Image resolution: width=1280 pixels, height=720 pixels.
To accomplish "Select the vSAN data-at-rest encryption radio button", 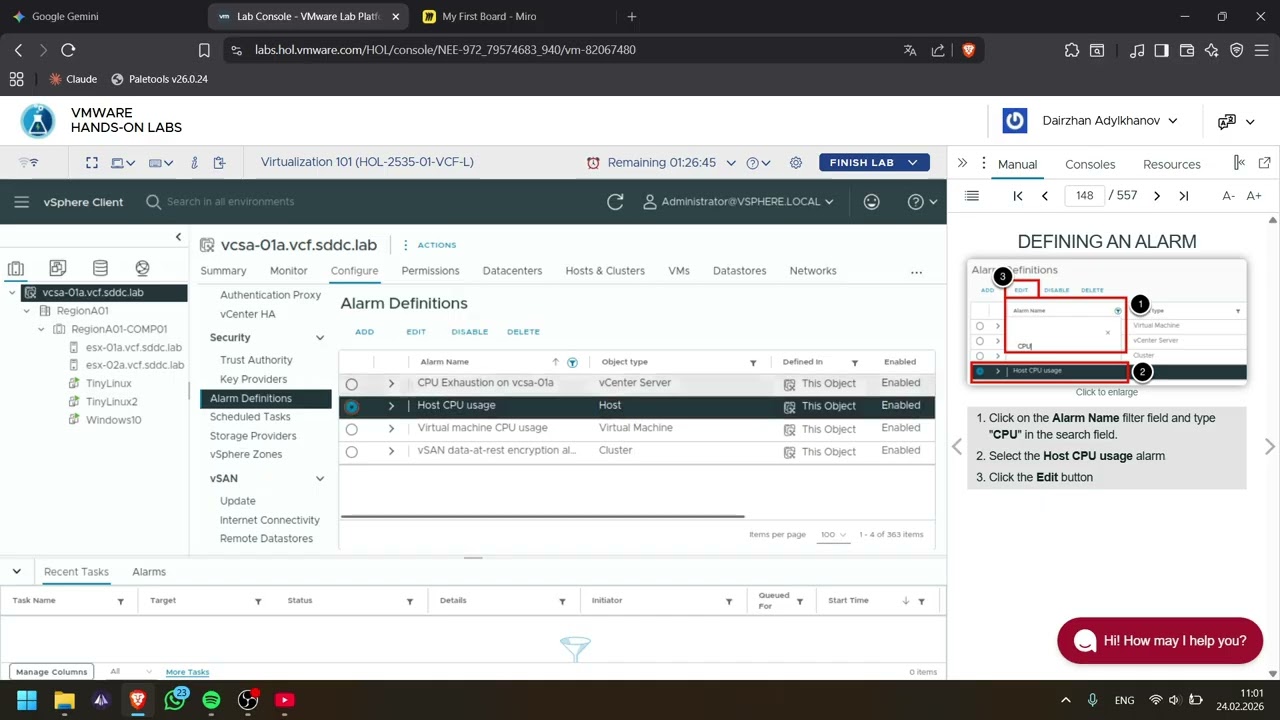I will [x=351, y=452].
